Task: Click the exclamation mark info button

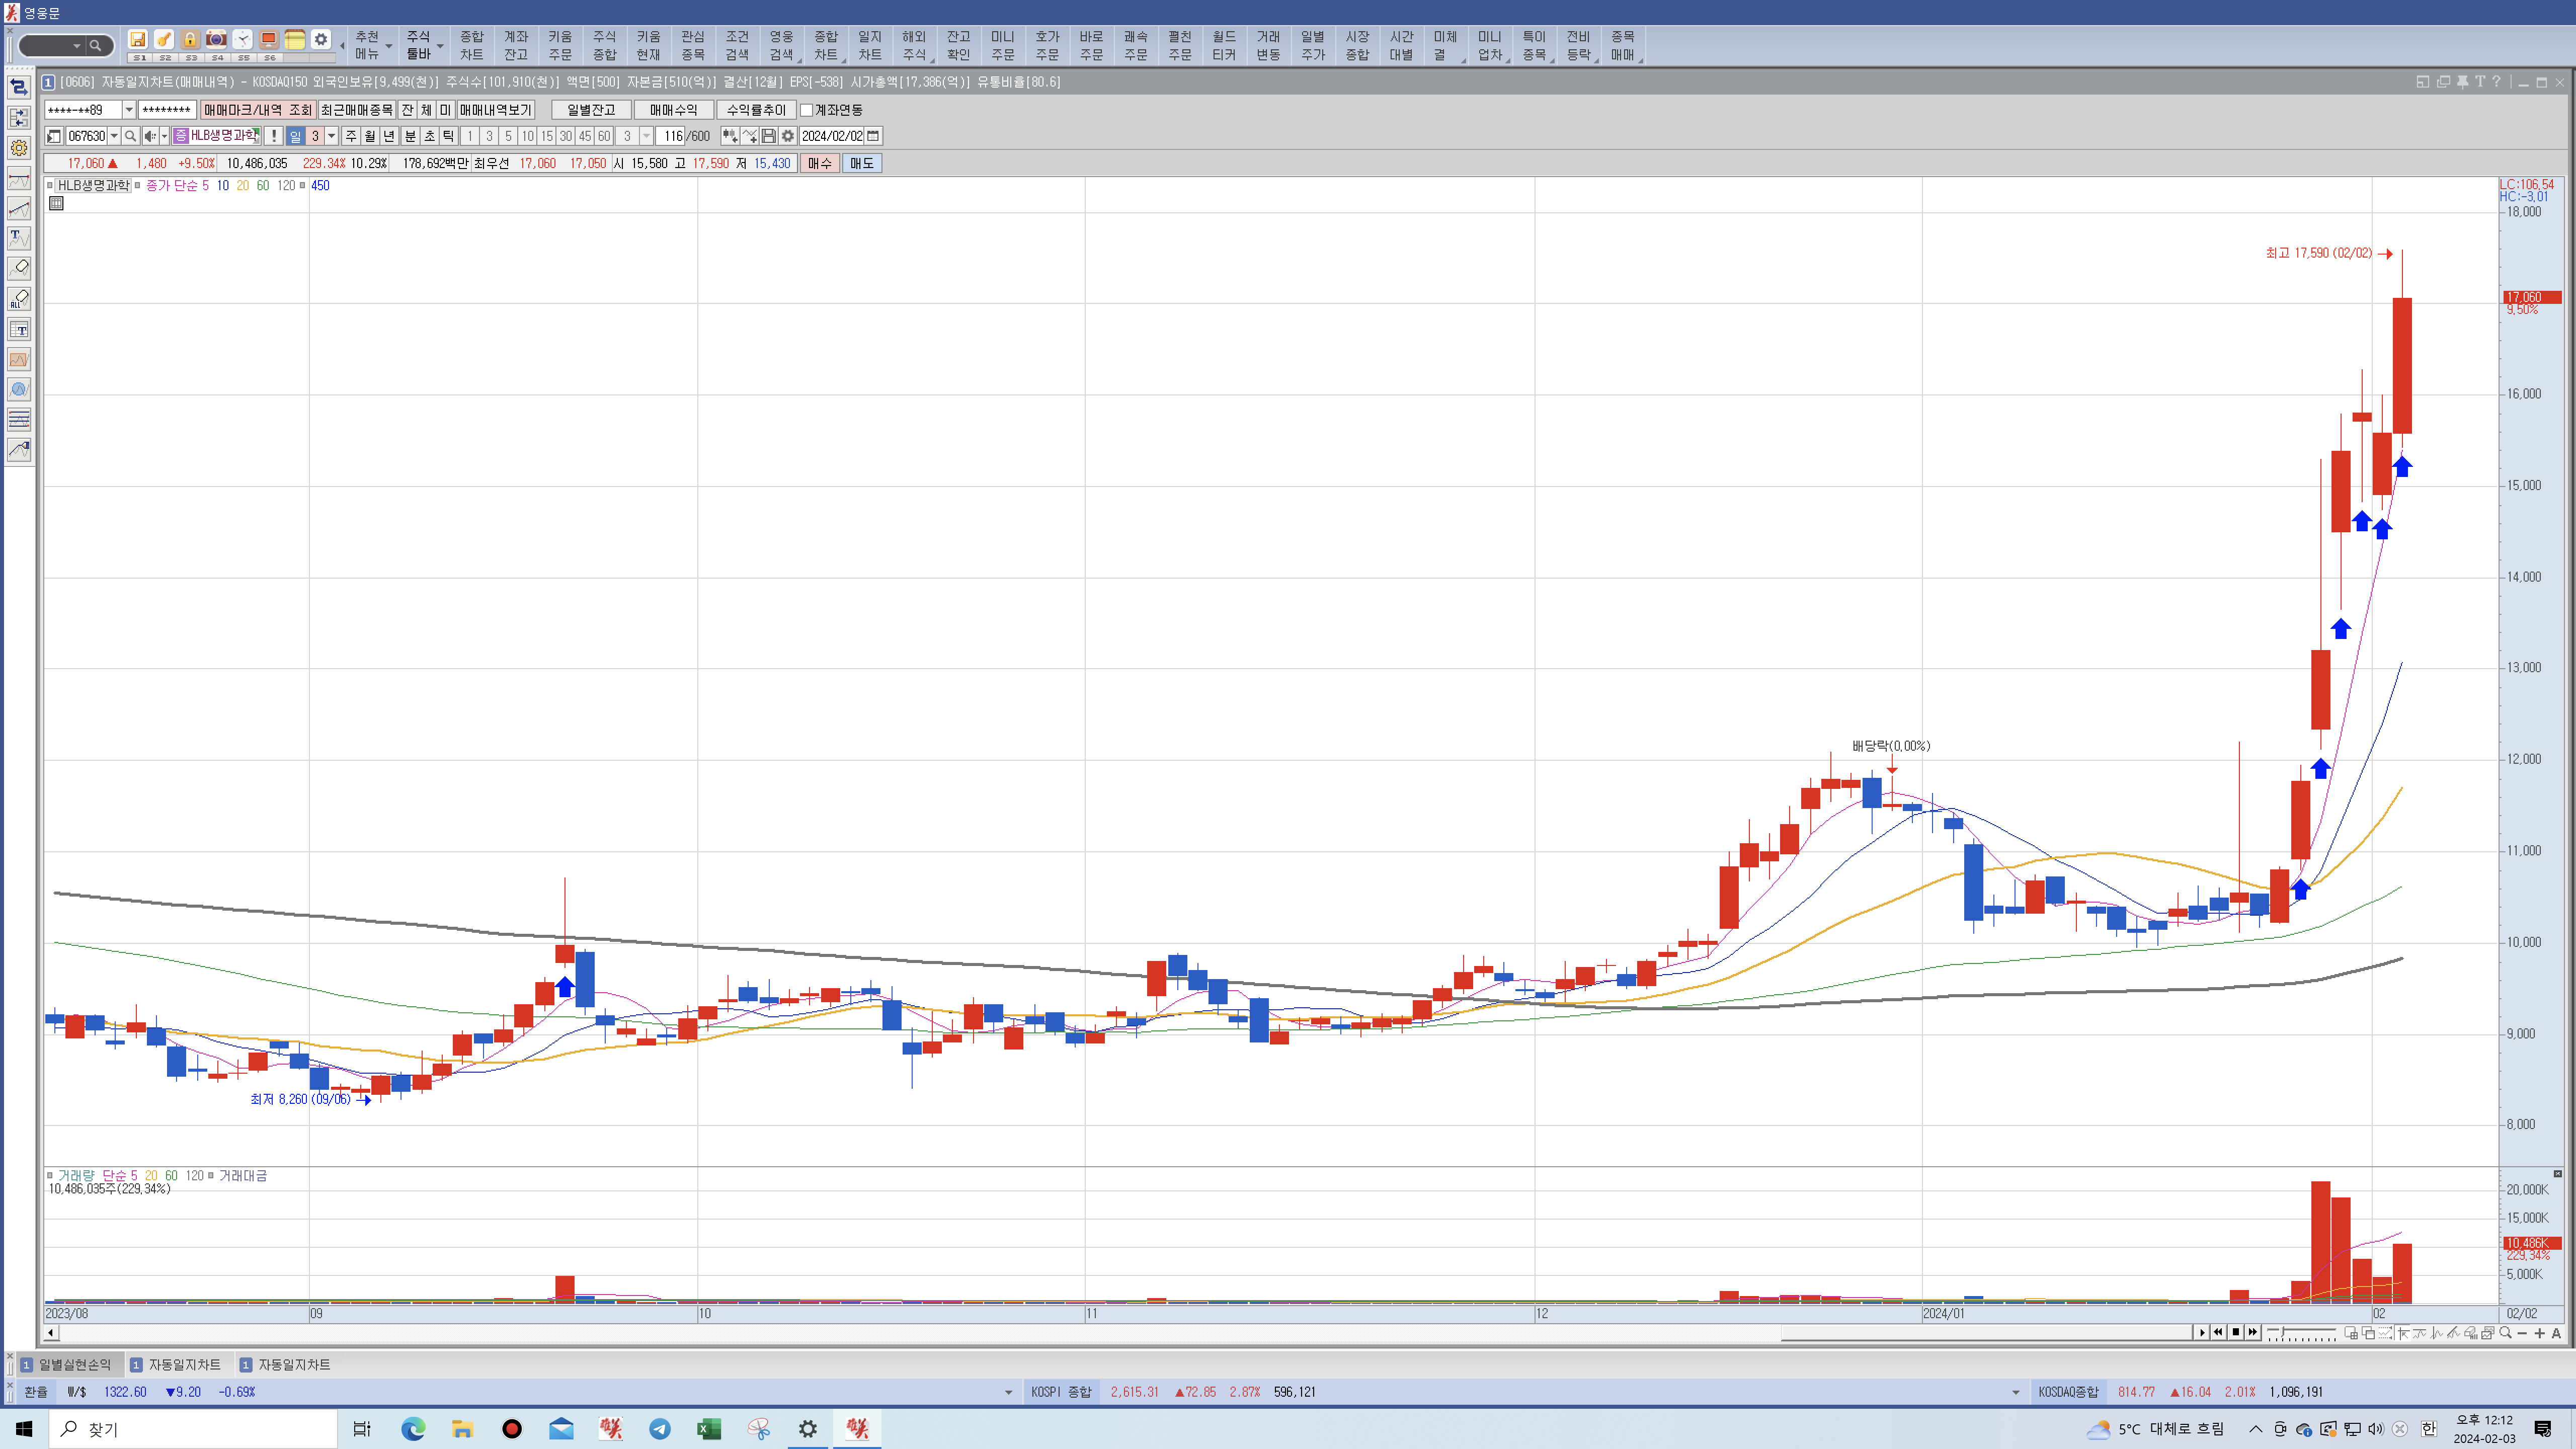Action: [x=273, y=136]
